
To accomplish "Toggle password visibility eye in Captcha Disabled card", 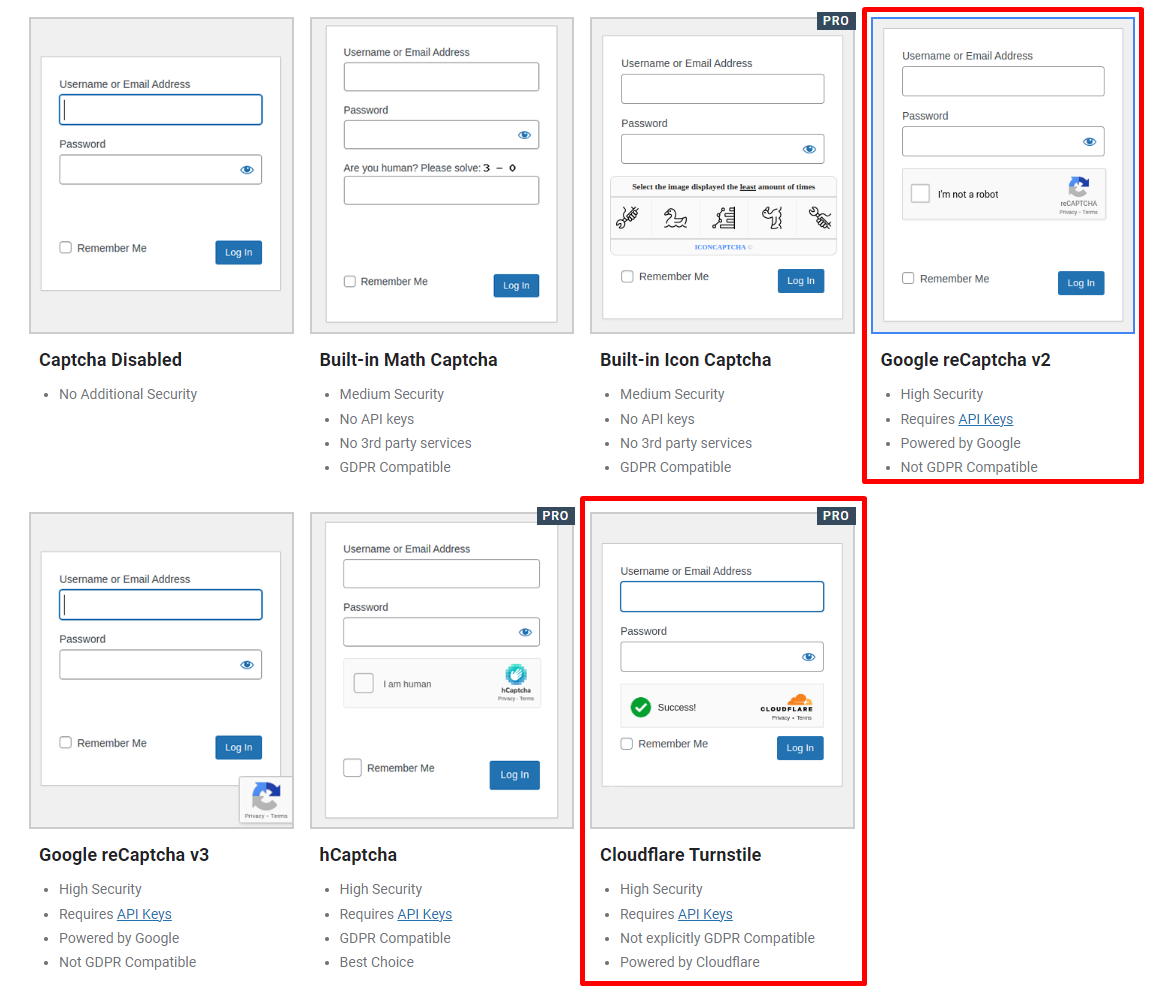I will (x=247, y=170).
